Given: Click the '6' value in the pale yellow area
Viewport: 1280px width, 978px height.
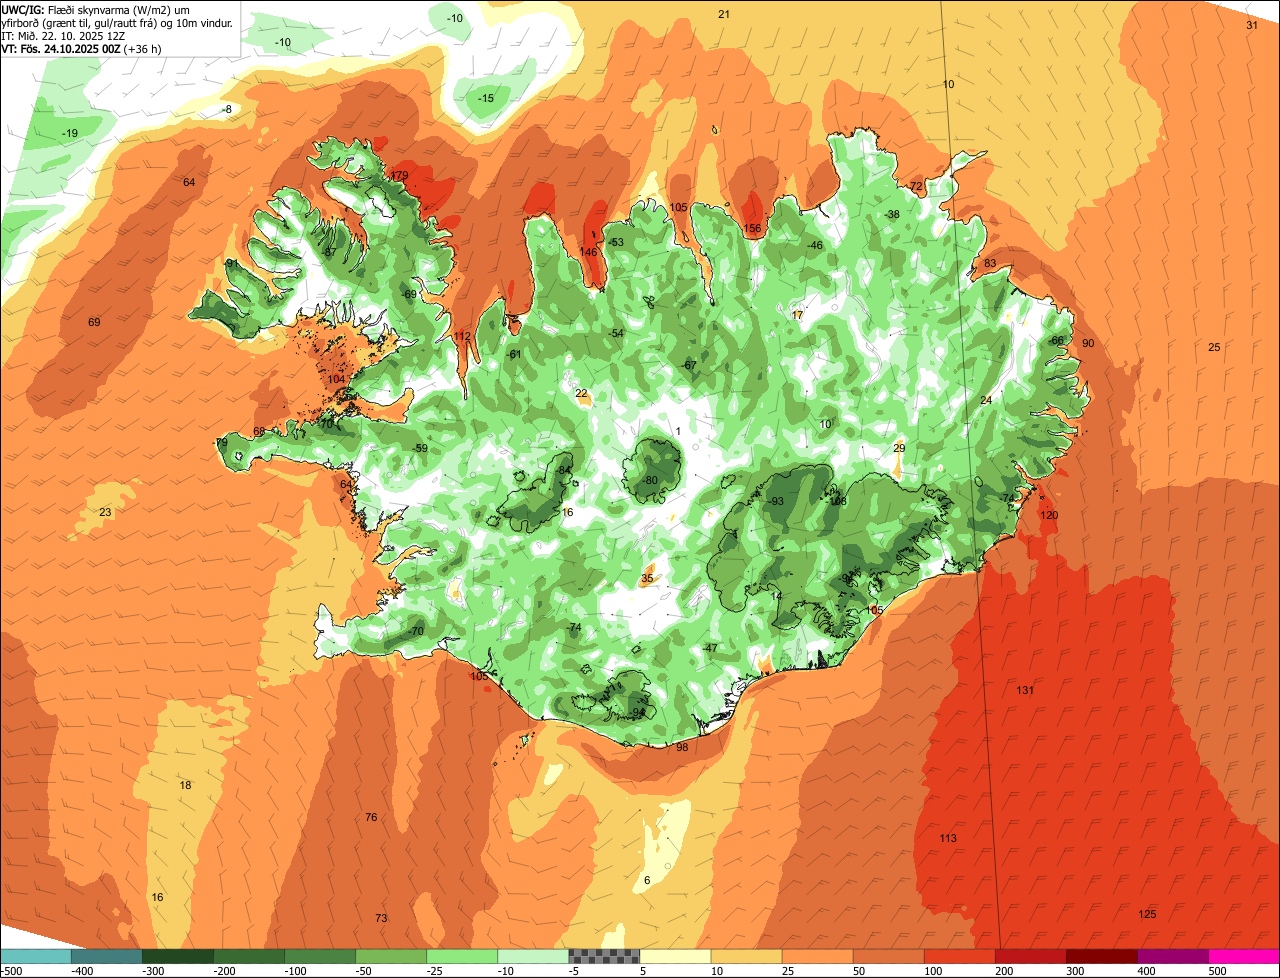Looking at the screenshot, I should (647, 881).
